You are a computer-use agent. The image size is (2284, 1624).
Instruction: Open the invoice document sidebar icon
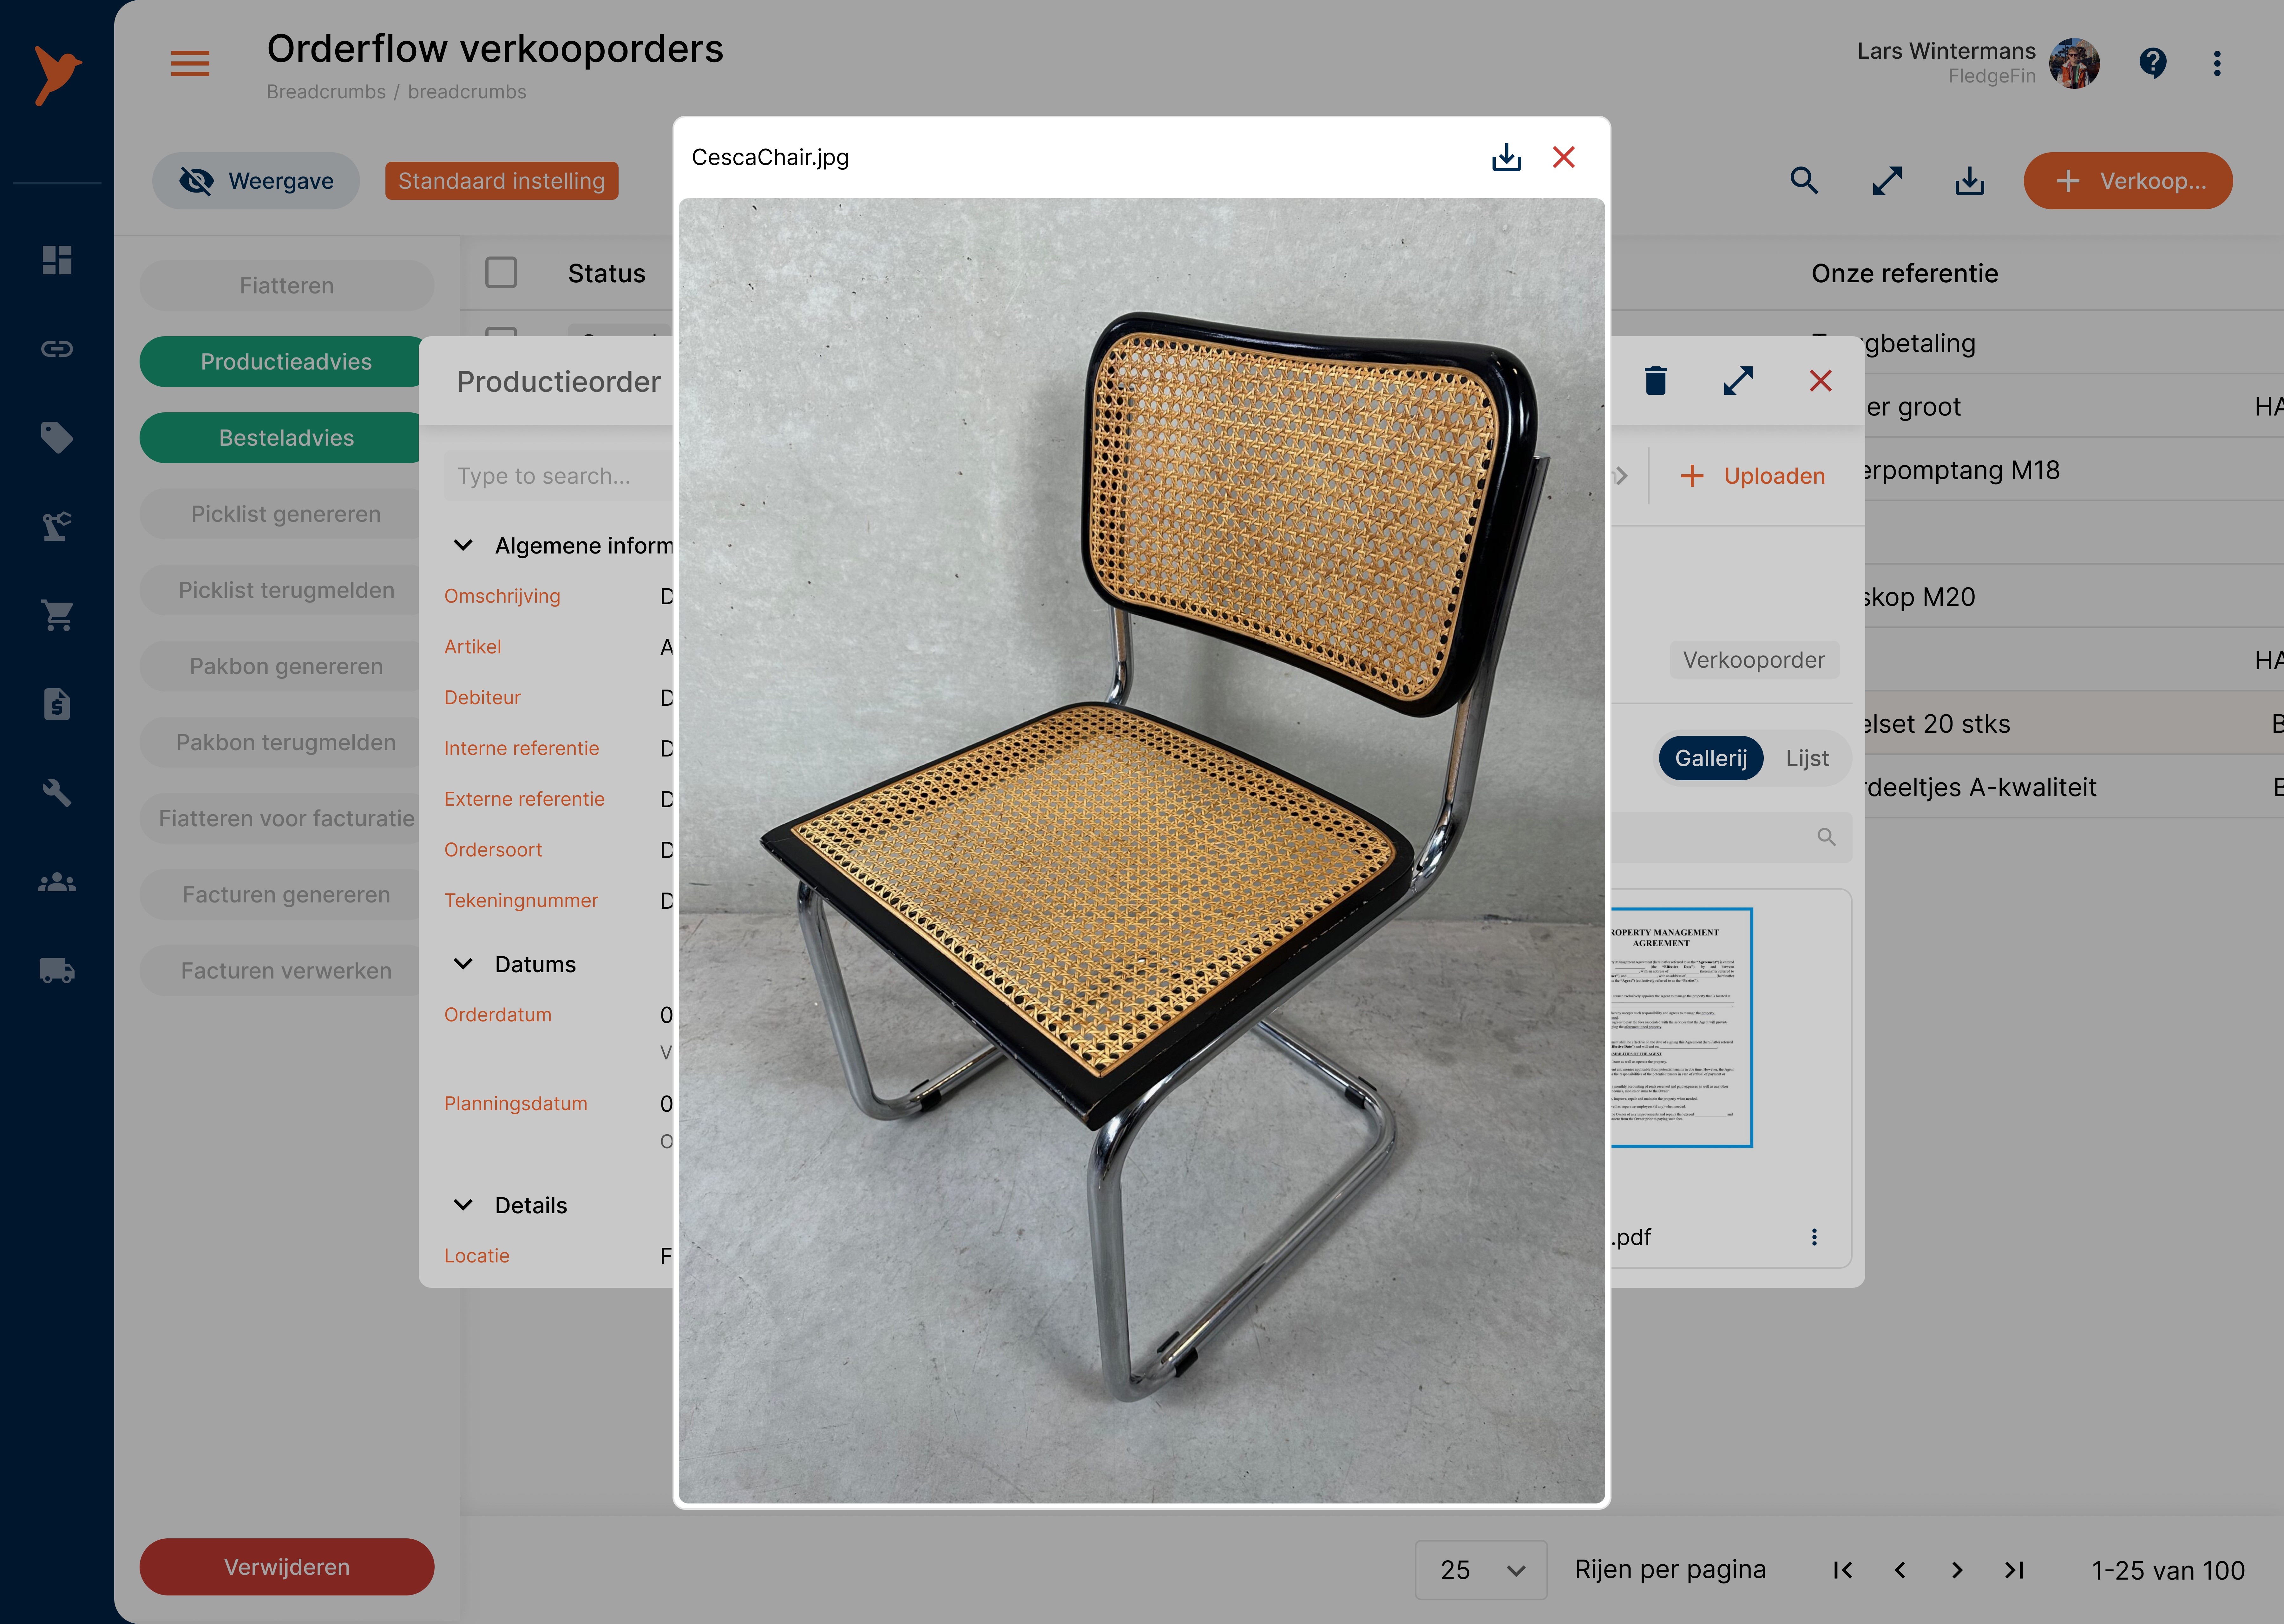click(57, 704)
